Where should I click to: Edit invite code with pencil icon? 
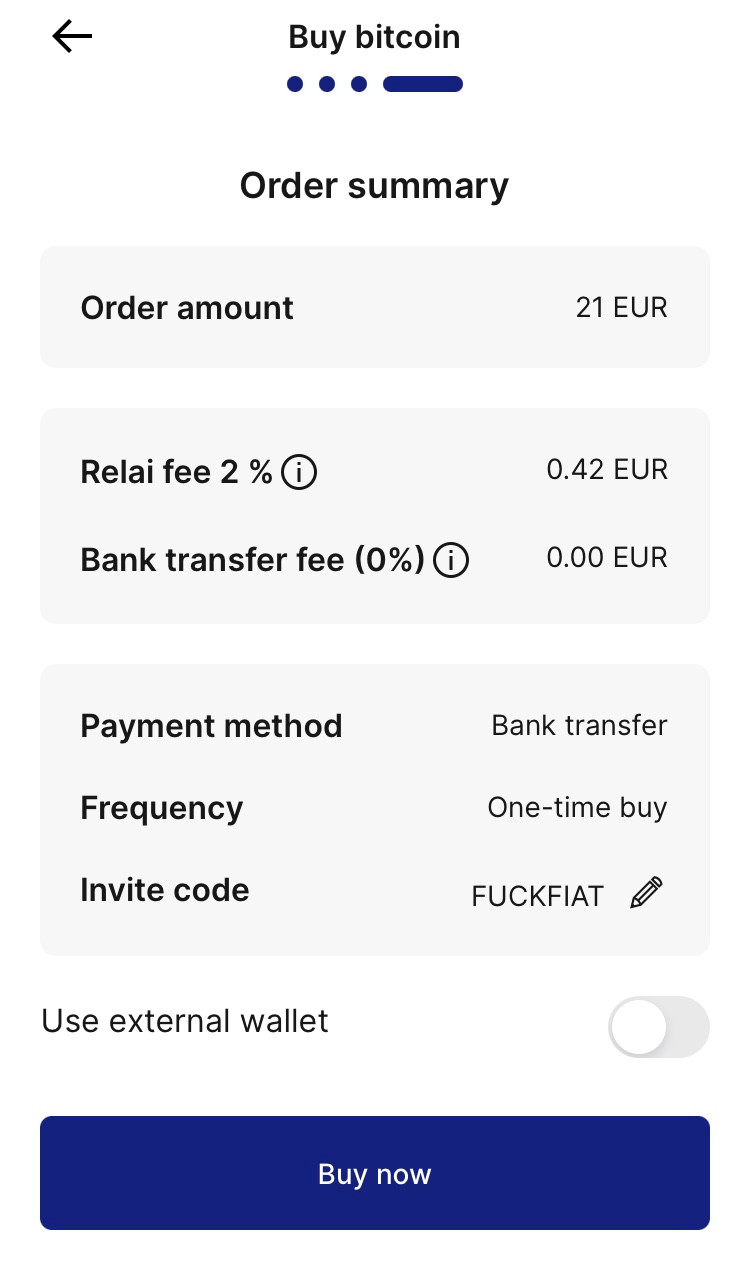pos(646,893)
